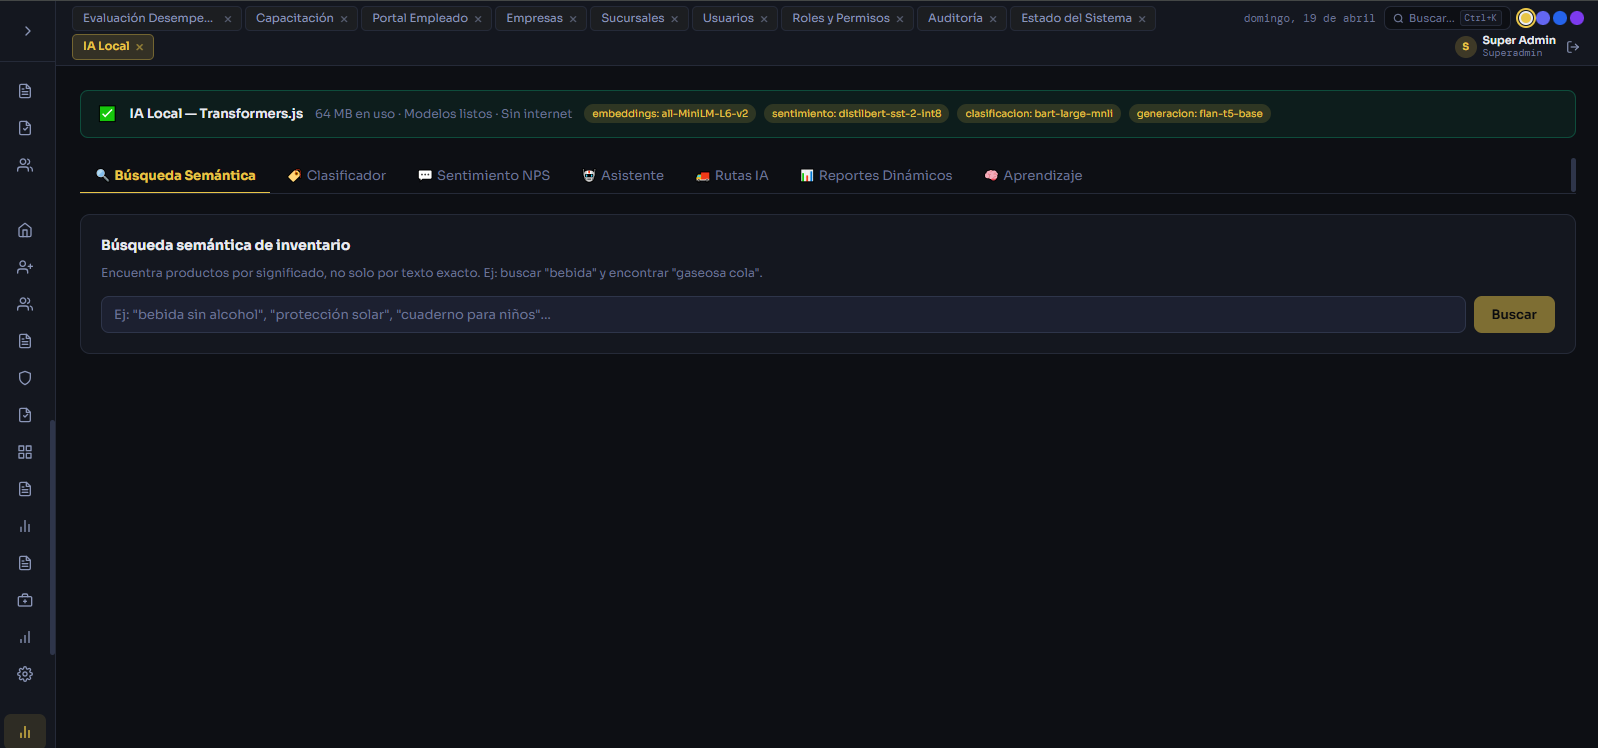Open the four-squares grid icon in sidebar
1598x748 pixels.
[x=25, y=452]
